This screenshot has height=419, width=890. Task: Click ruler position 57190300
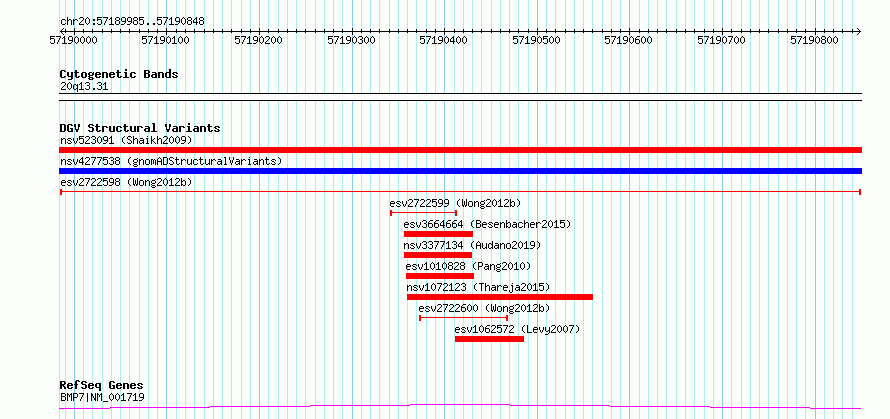[x=351, y=41]
